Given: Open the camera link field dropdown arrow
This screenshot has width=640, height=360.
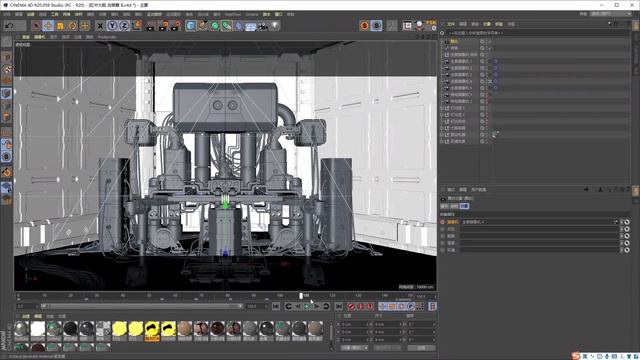Looking at the screenshot, I should pos(616,222).
